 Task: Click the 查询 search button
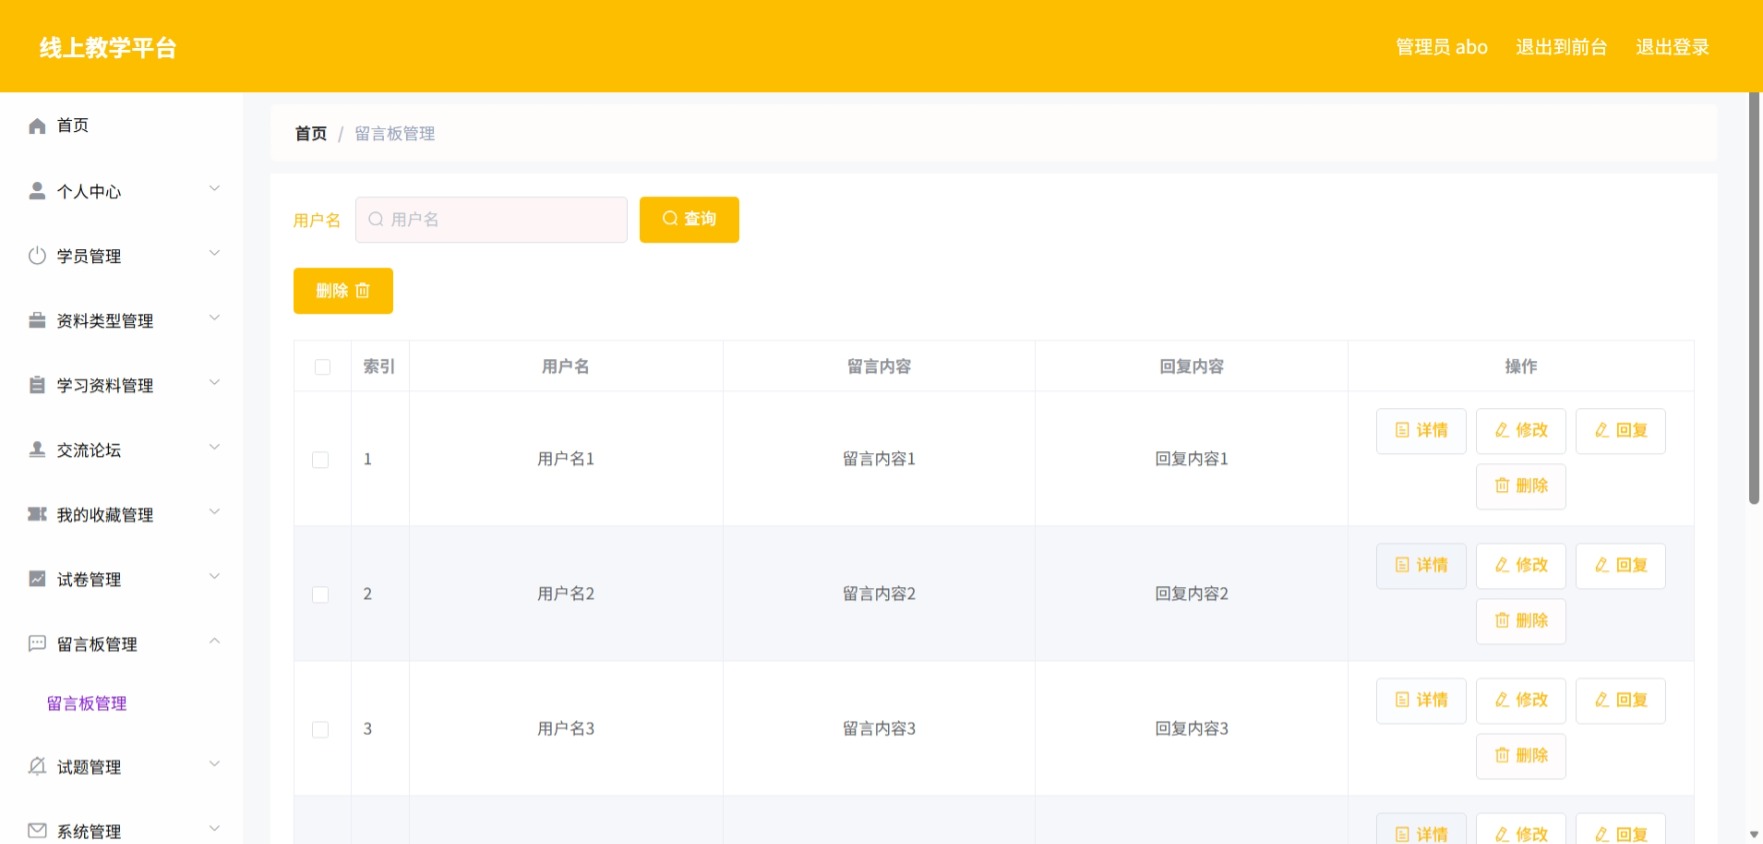tap(689, 219)
